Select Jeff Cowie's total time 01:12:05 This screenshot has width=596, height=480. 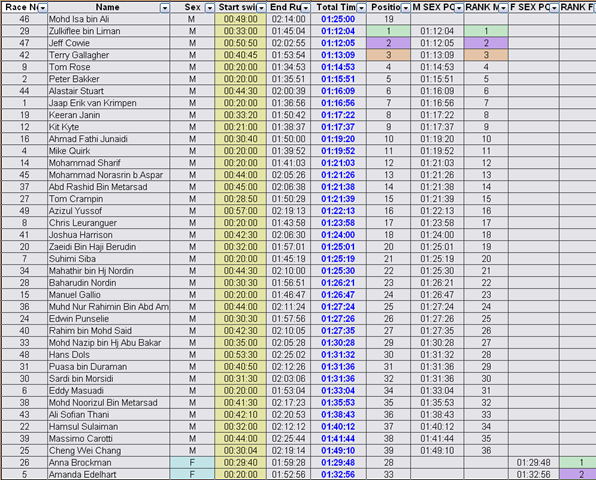pyautogui.click(x=338, y=43)
